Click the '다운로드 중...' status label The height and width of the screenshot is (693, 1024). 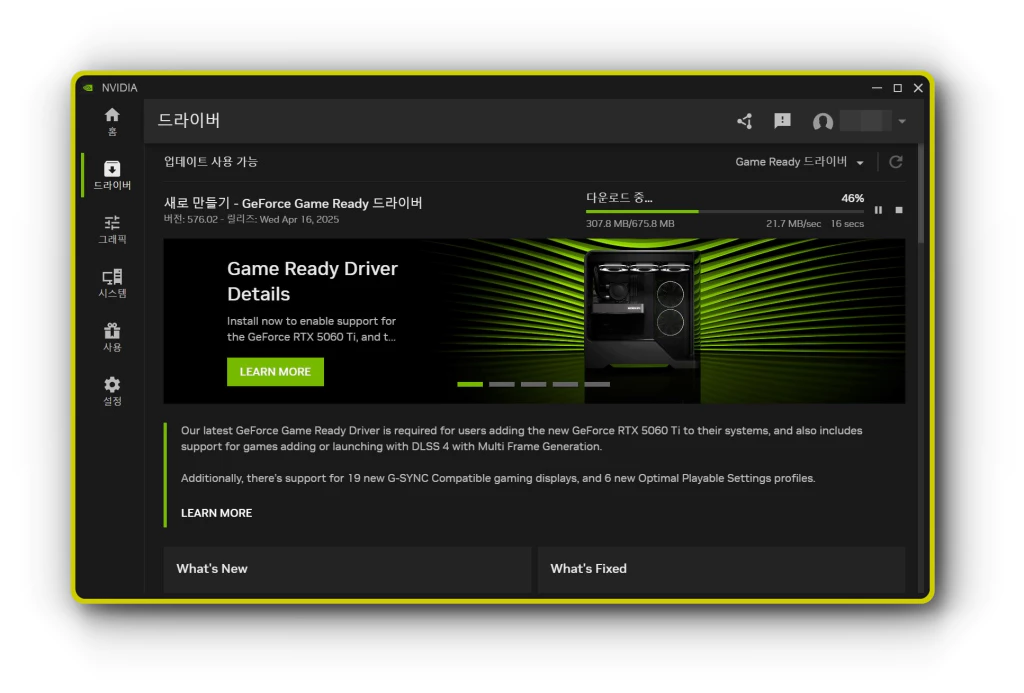click(x=619, y=198)
